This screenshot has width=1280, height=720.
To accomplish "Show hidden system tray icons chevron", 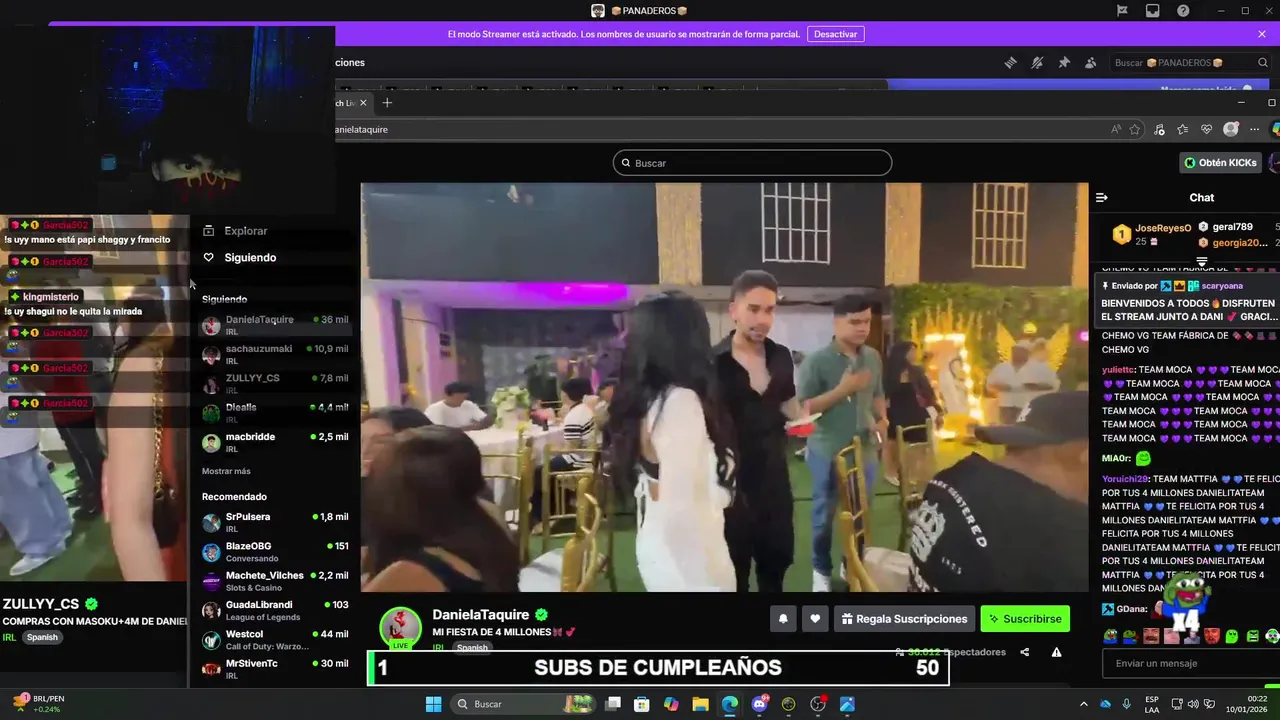I will click(1084, 704).
